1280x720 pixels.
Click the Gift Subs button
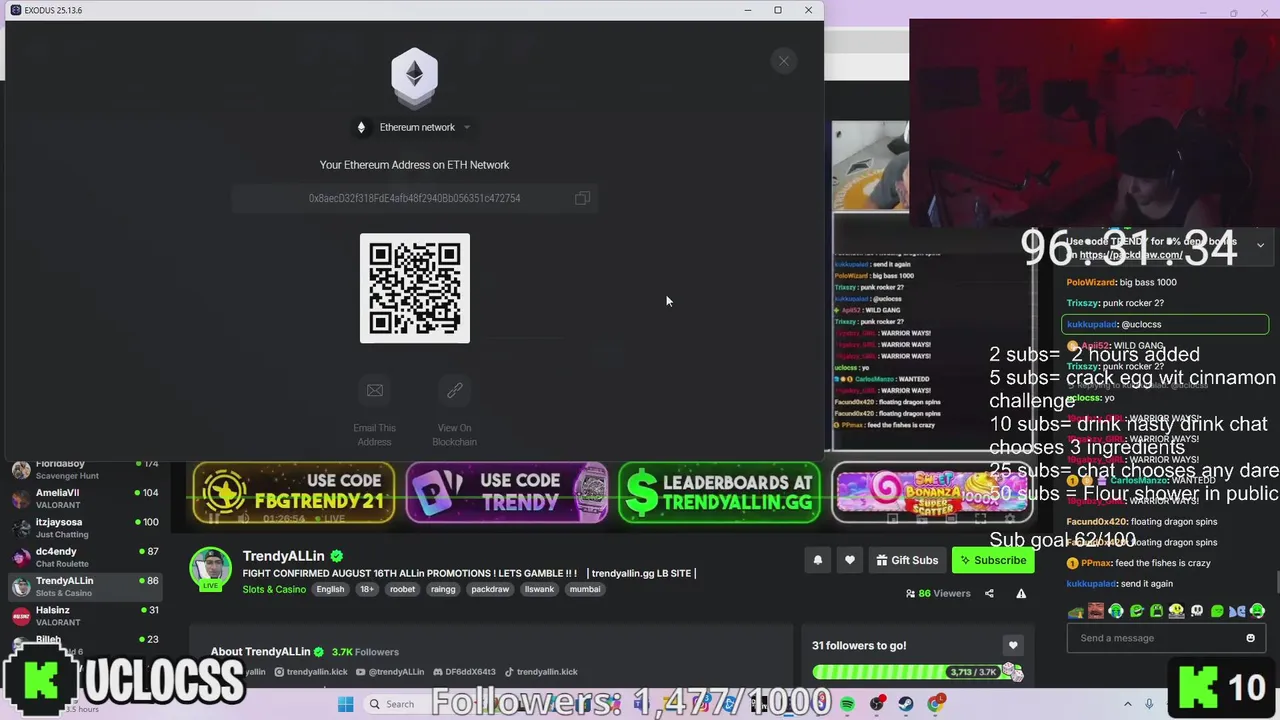point(907,561)
